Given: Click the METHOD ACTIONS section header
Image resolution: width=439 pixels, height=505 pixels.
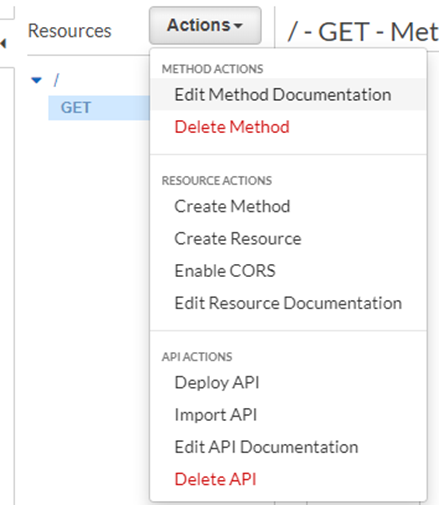Looking at the screenshot, I should [212, 69].
